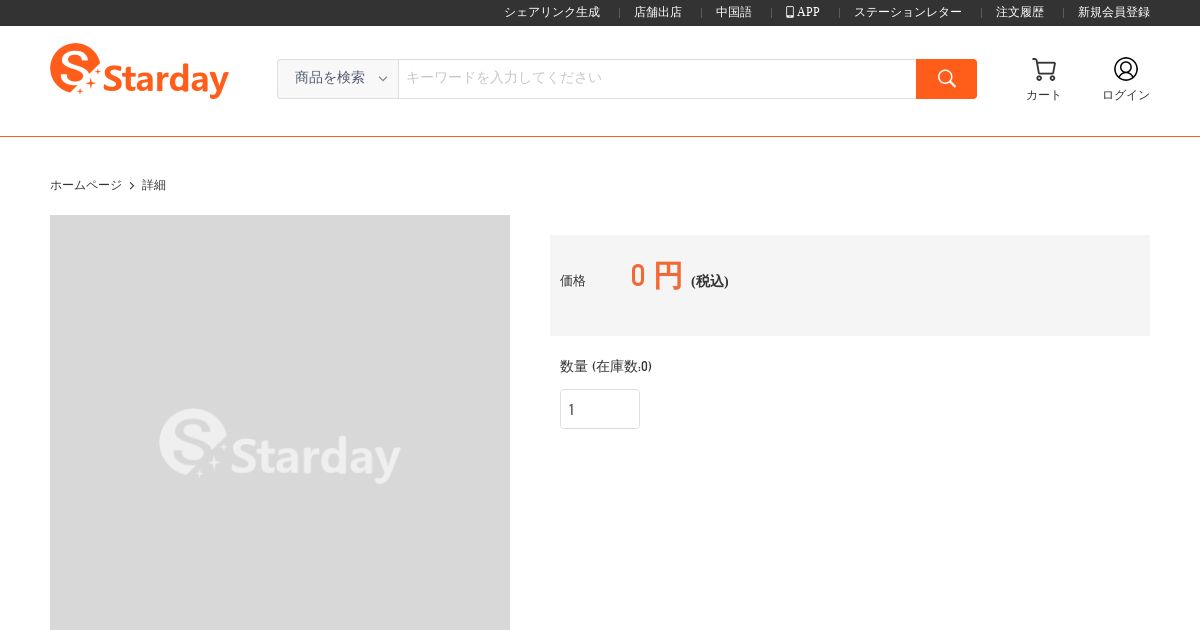The width and height of the screenshot is (1200, 630).
Task: Click the 価格 label
Action: point(573,281)
